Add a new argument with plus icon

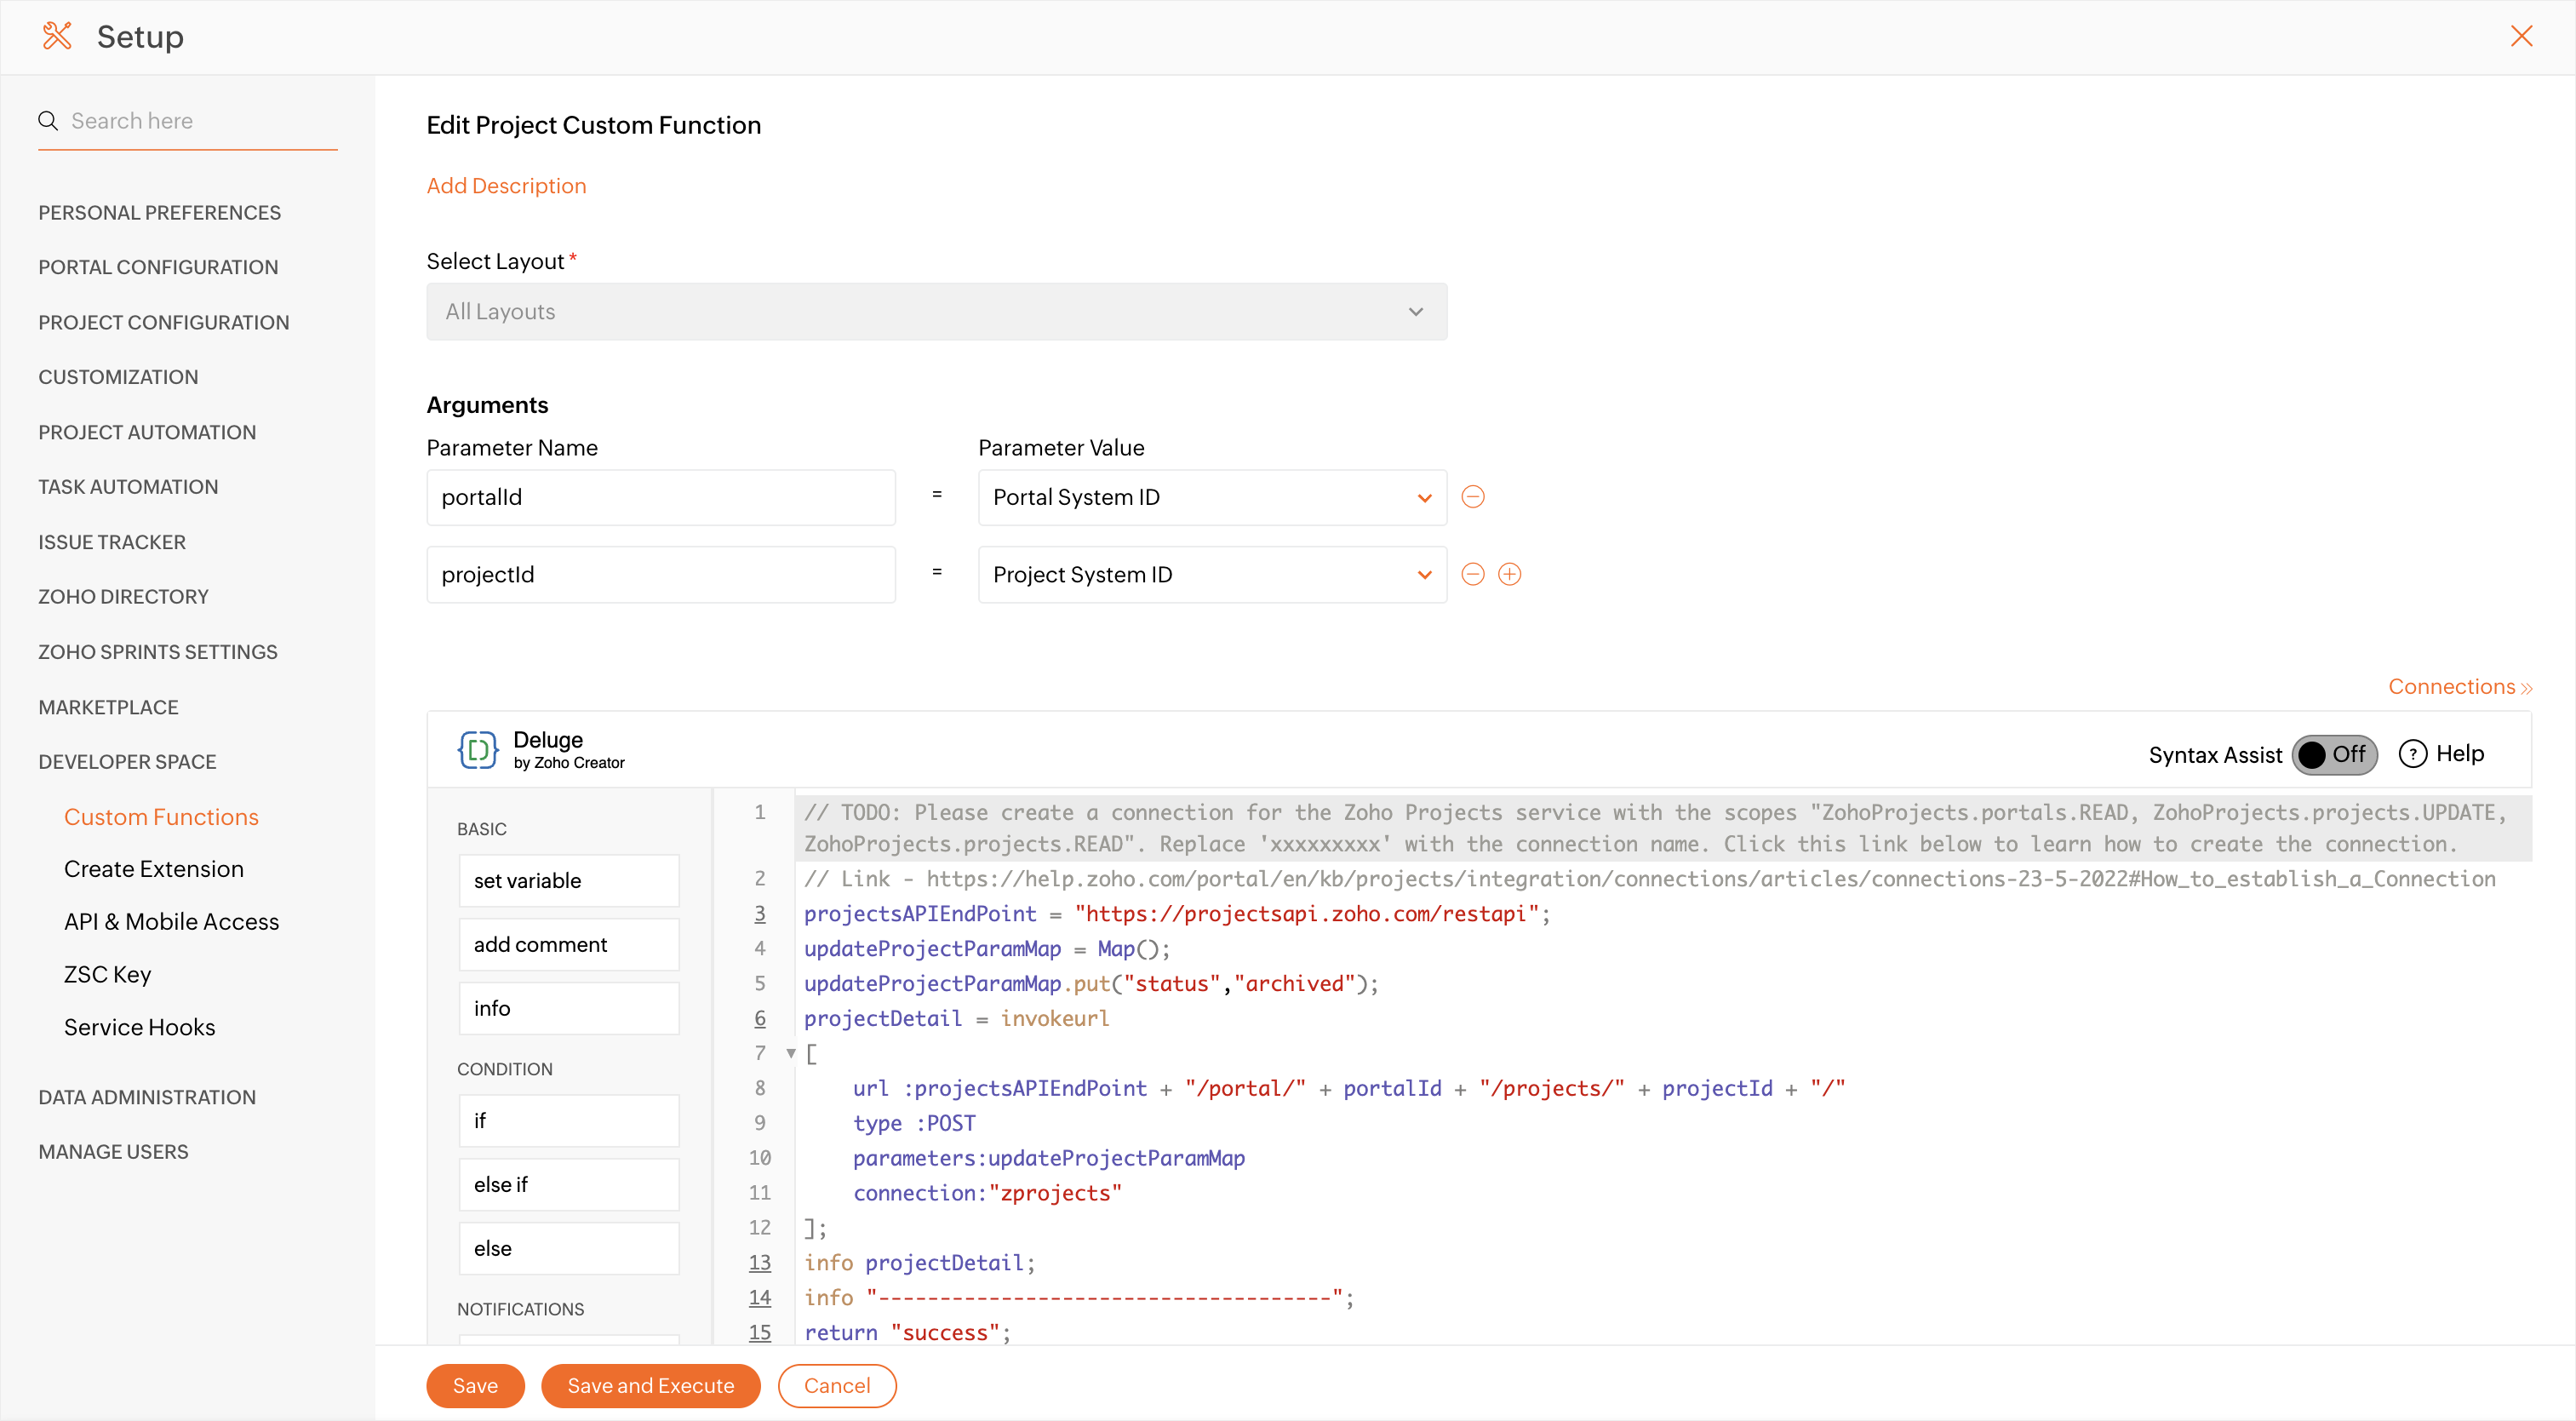(x=1510, y=574)
